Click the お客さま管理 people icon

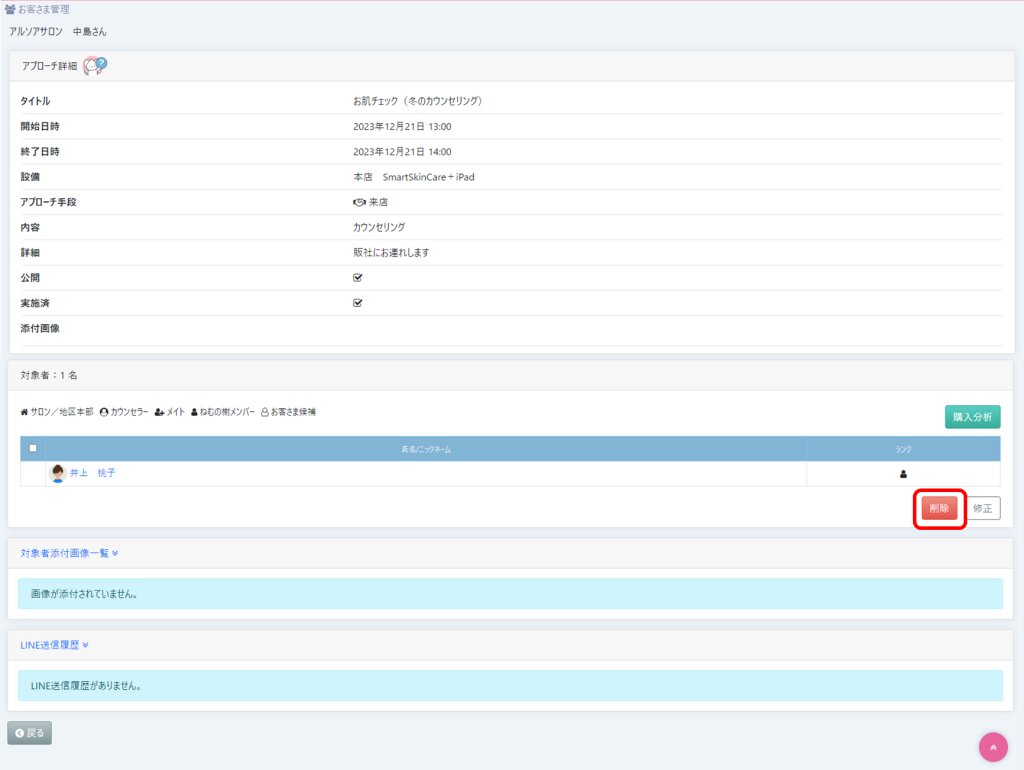pos(10,10)
